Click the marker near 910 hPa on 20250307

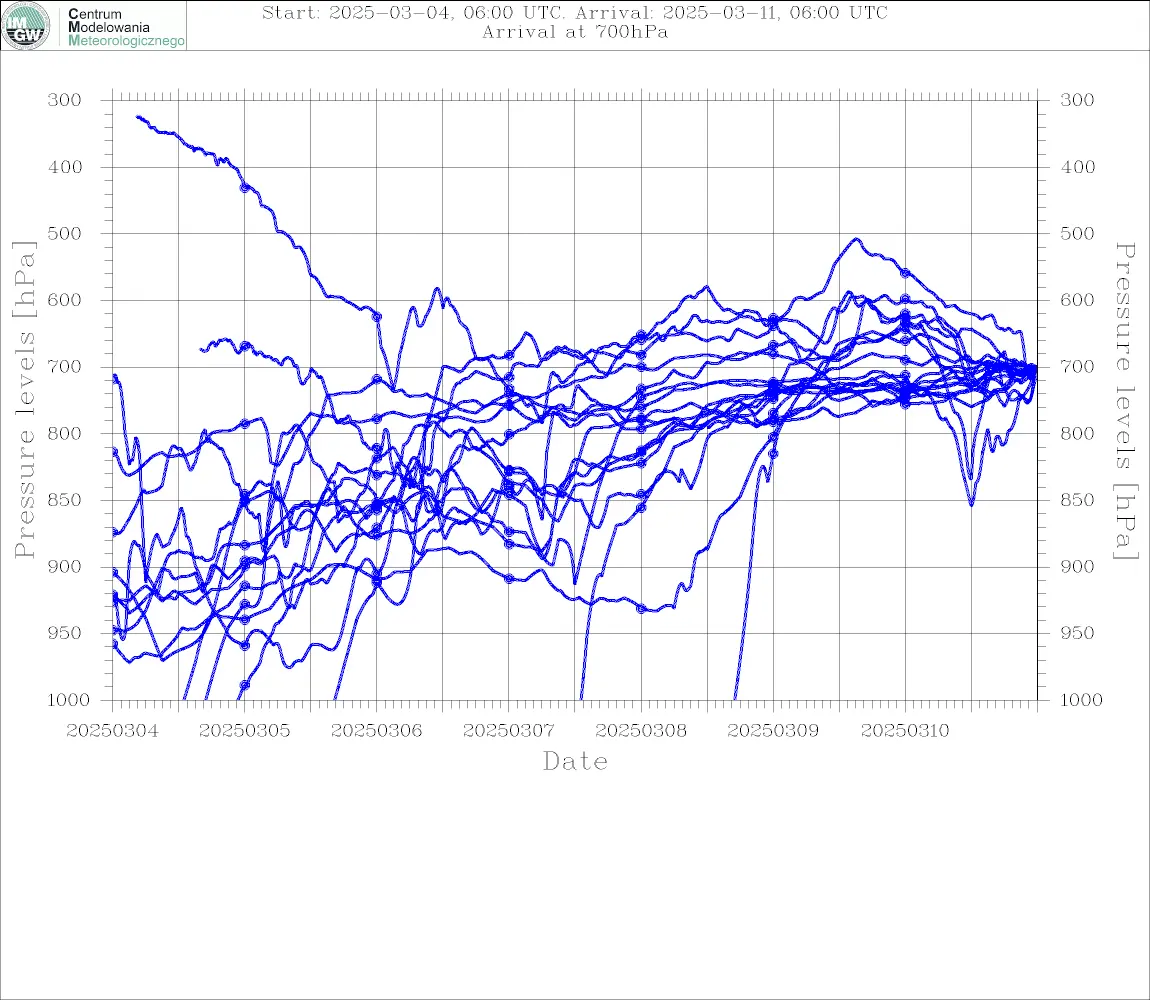[x=509, y=579]
